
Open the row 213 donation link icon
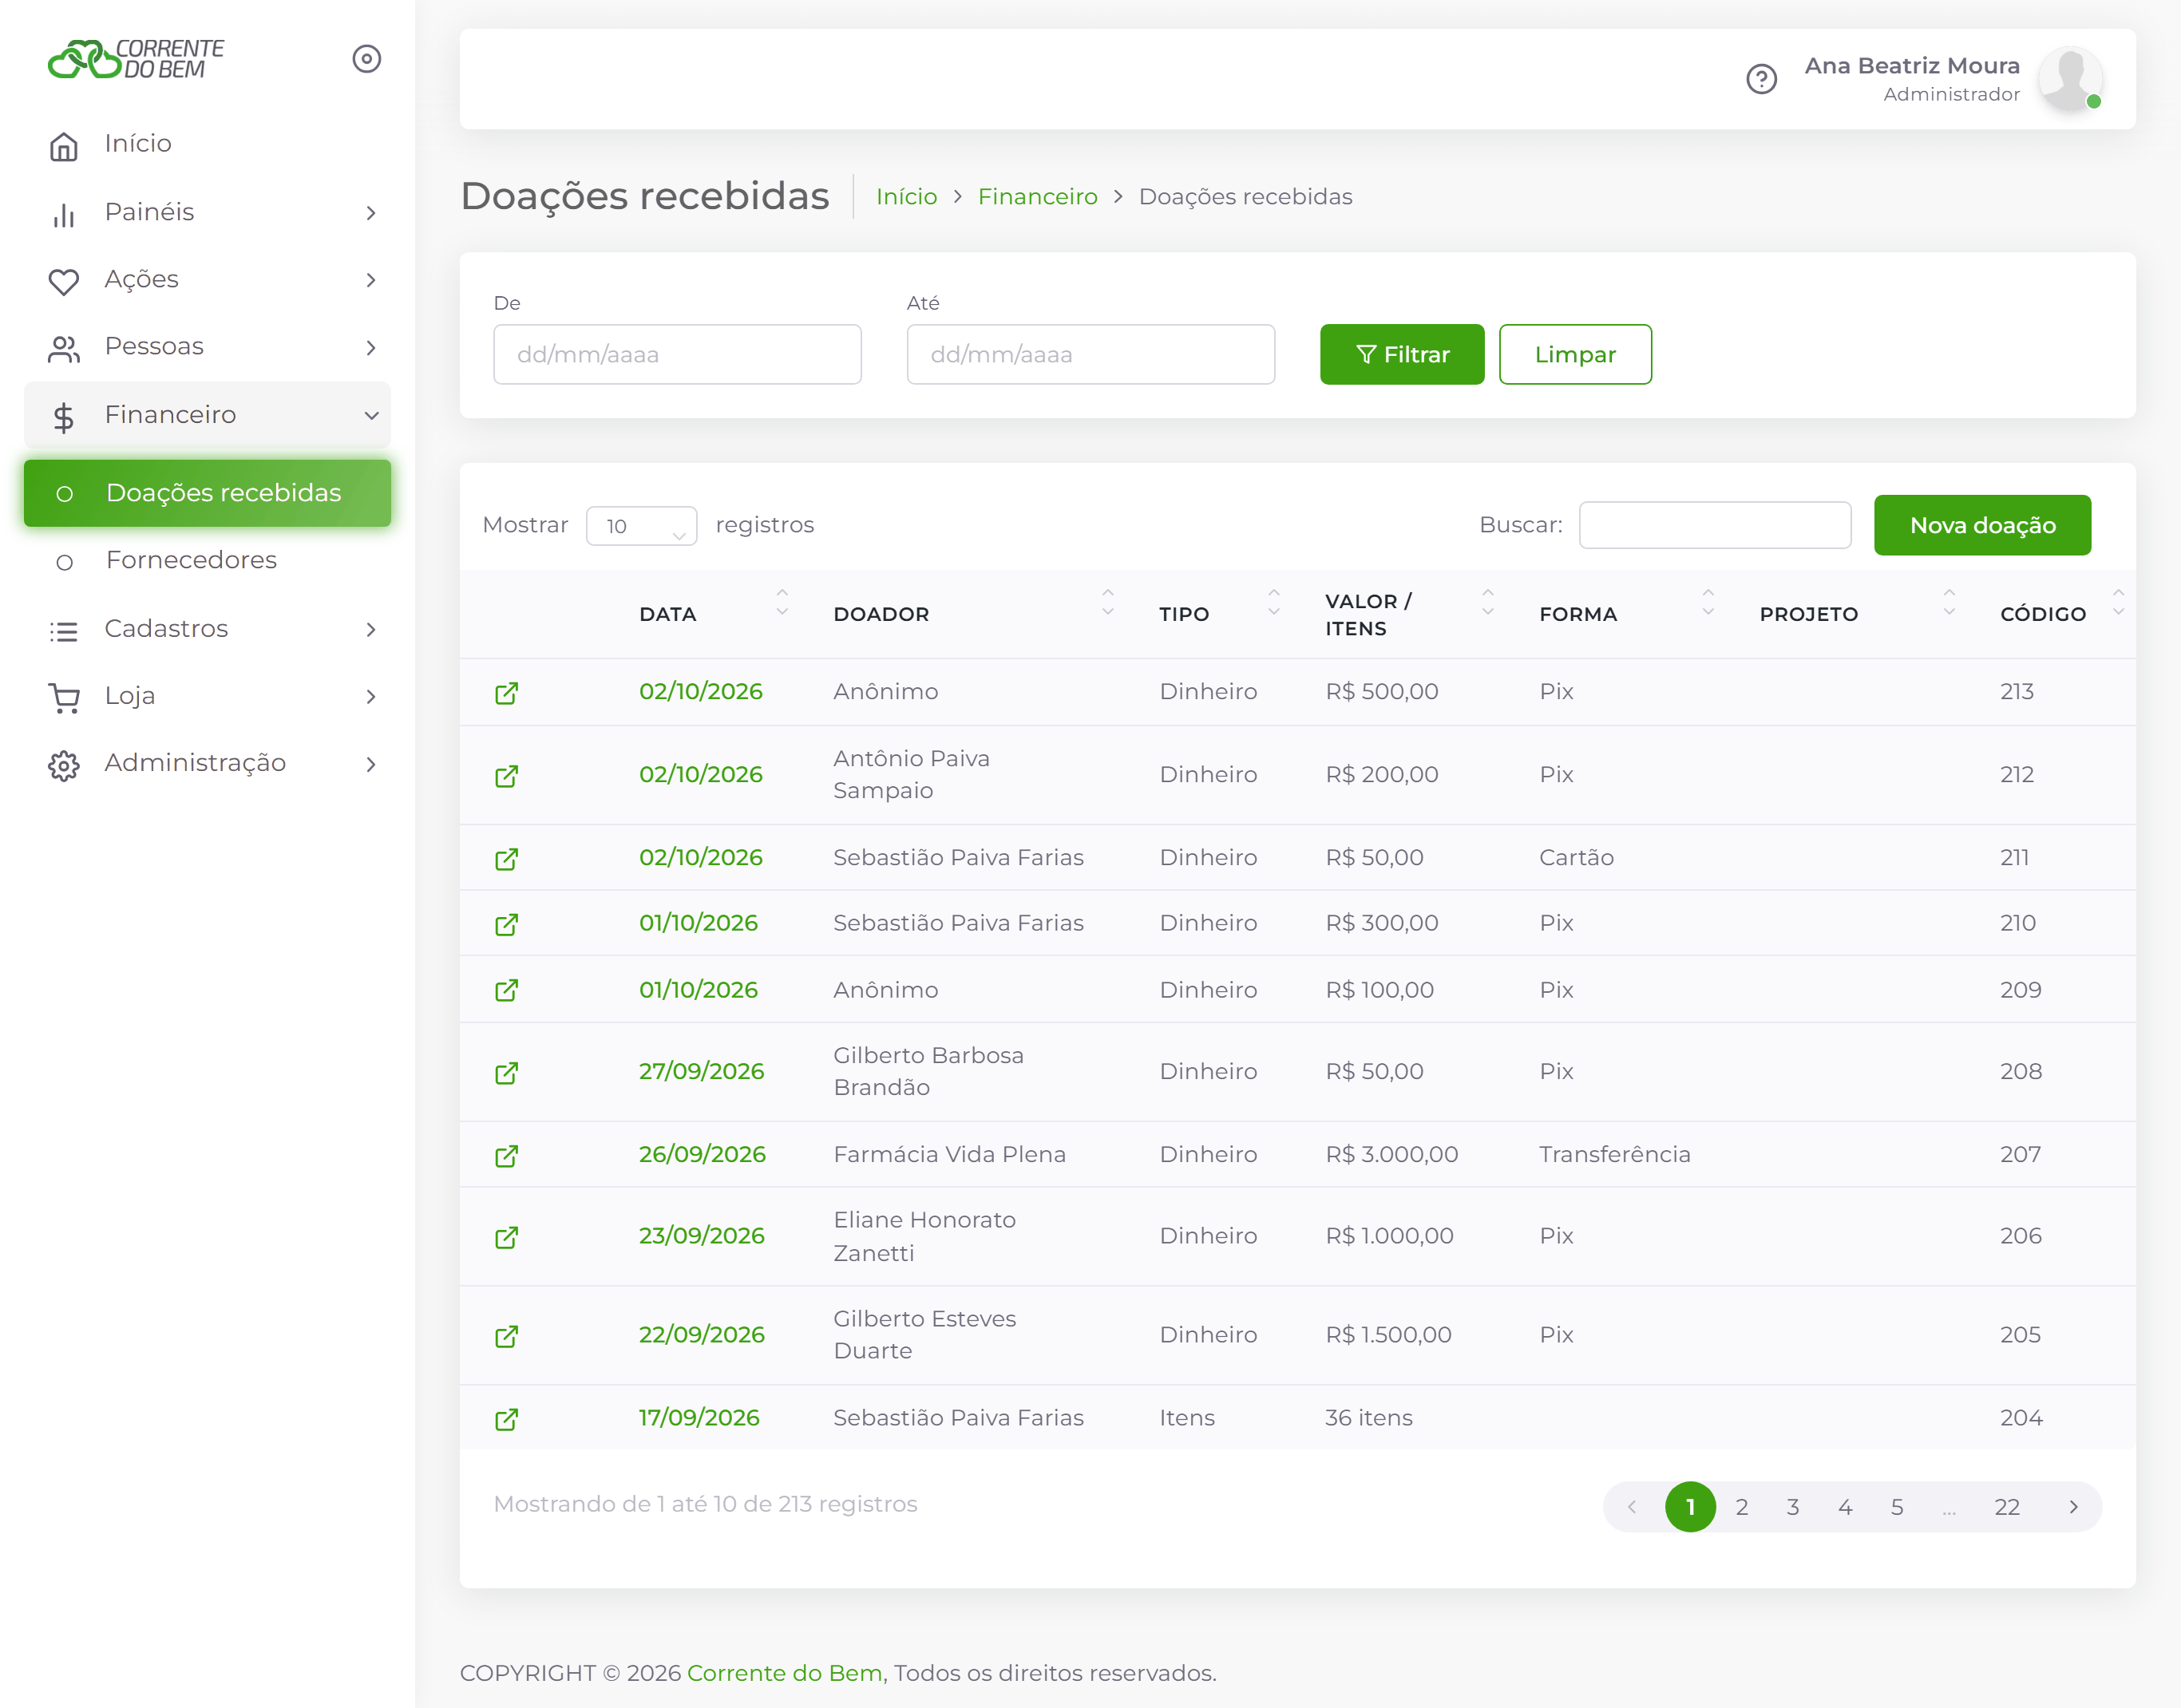507,693
